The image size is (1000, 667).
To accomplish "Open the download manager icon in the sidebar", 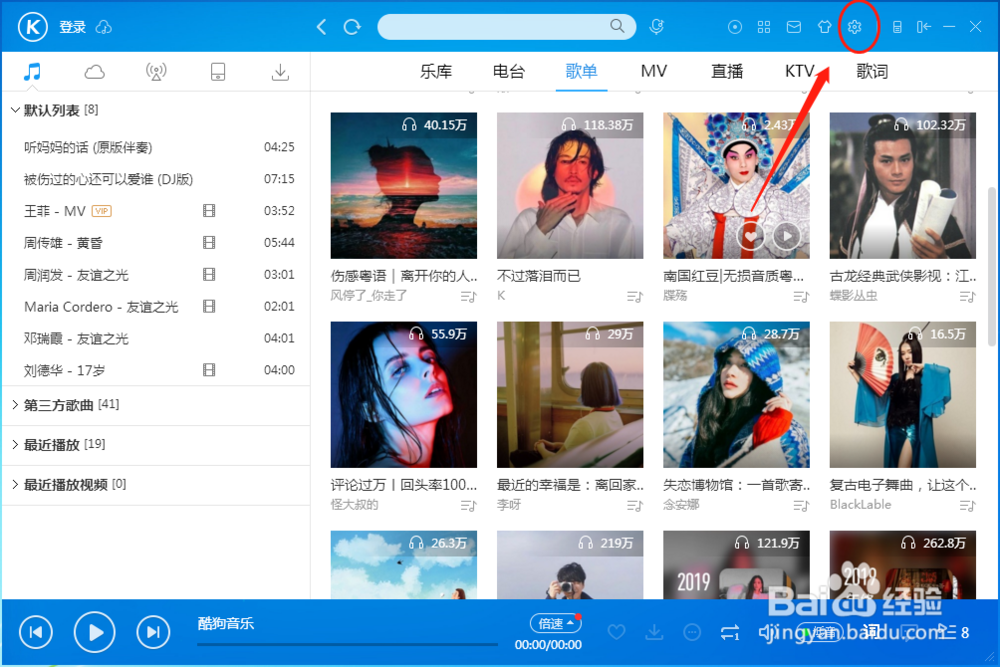I will click(280, 71).
